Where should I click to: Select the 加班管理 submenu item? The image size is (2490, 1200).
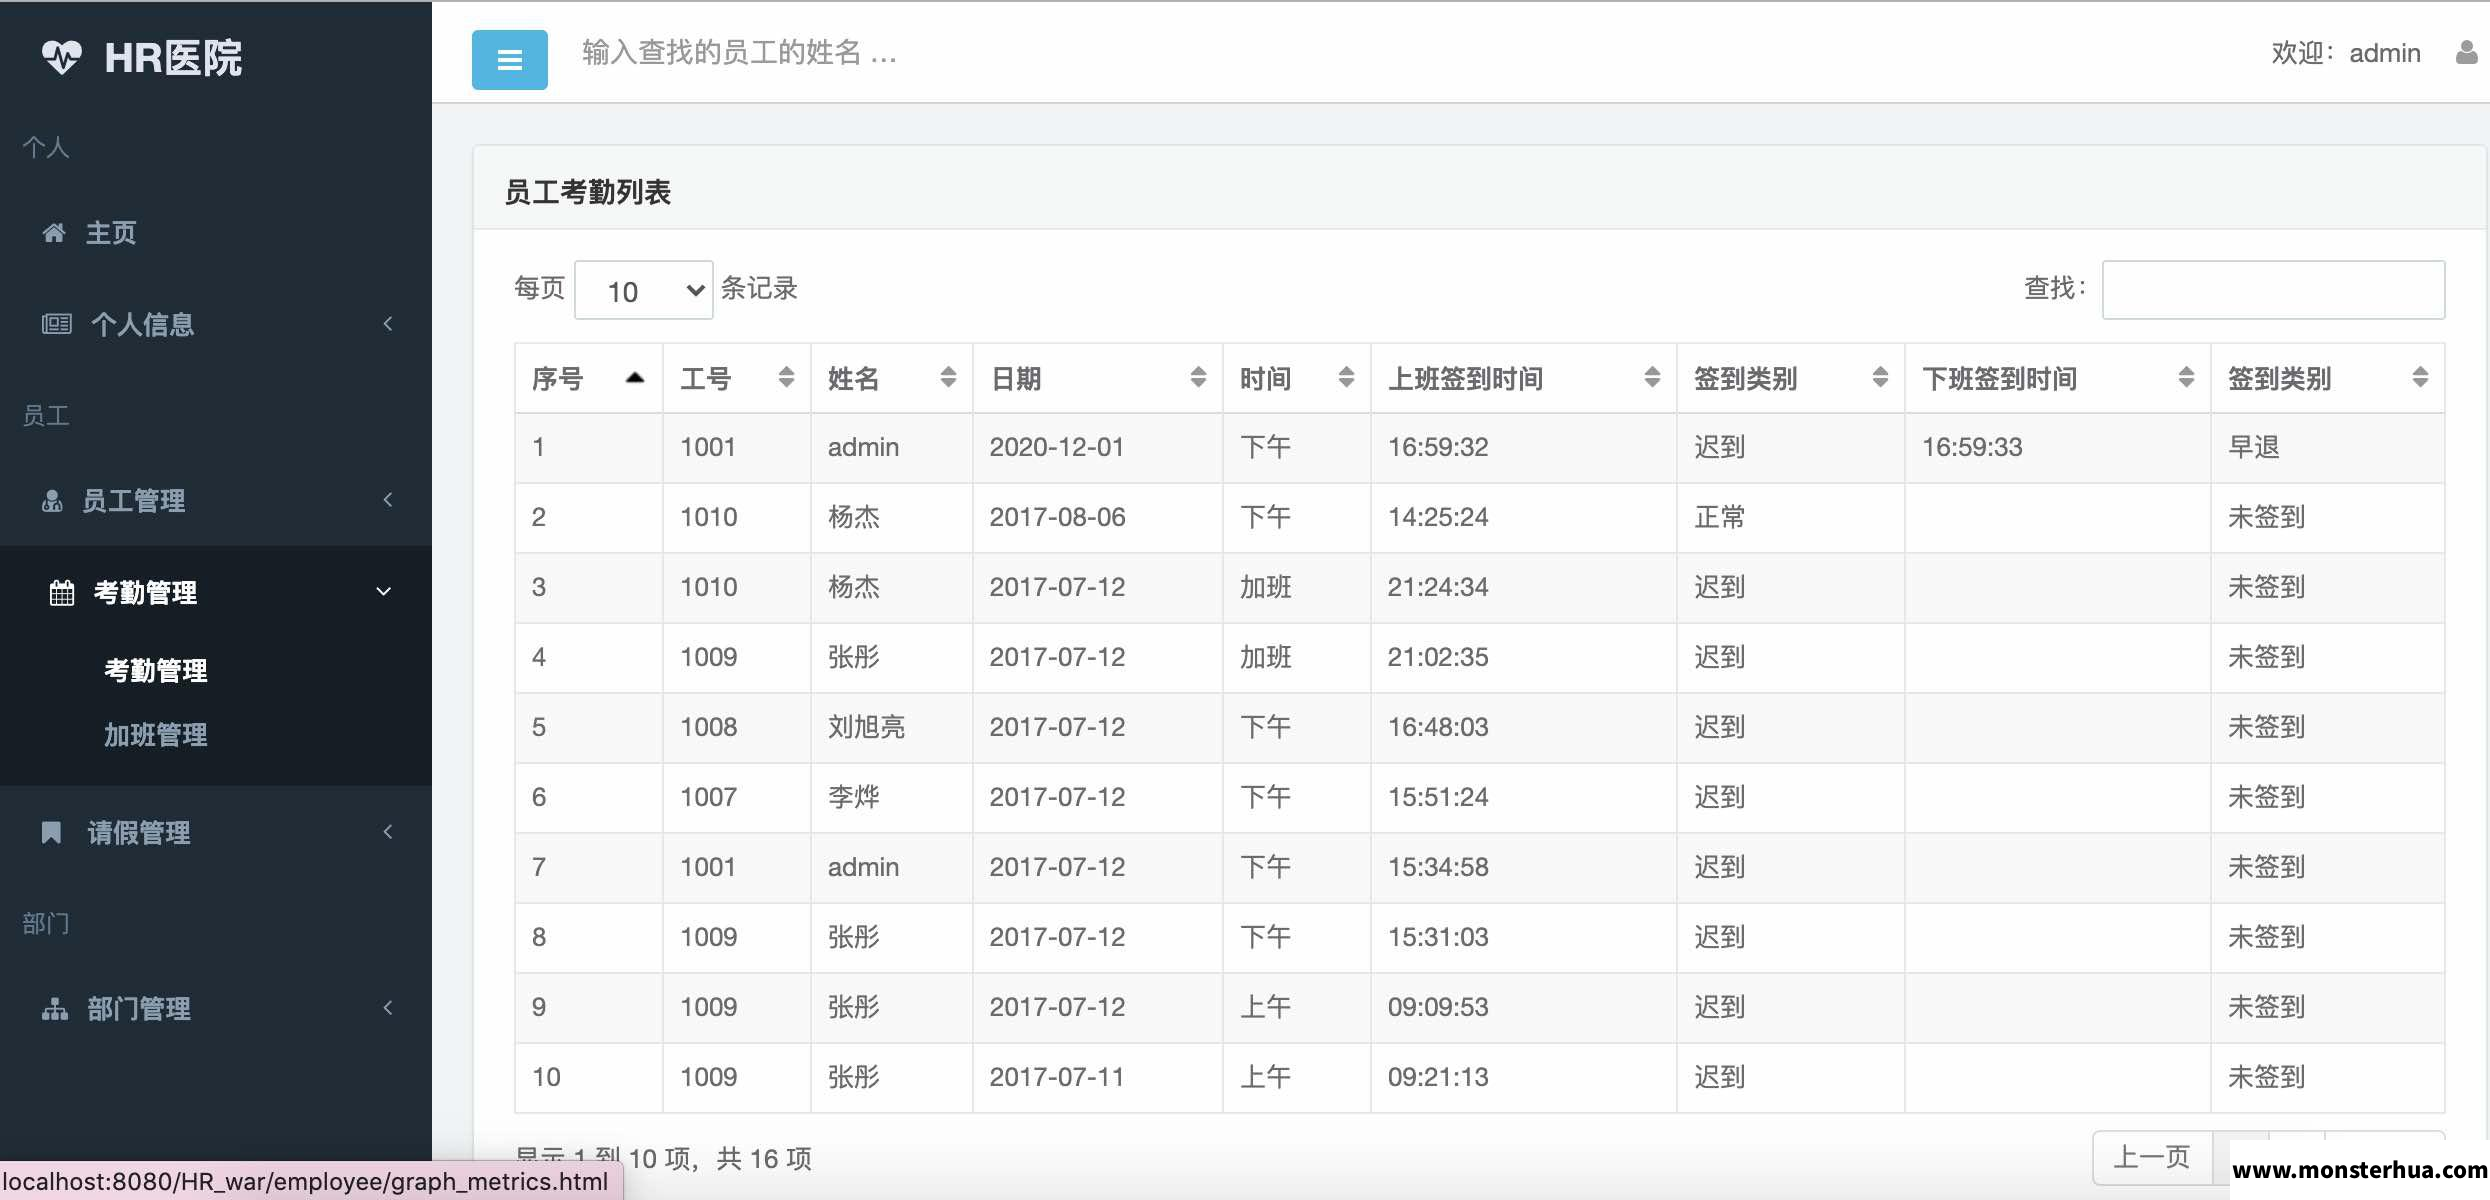point(156,735)
